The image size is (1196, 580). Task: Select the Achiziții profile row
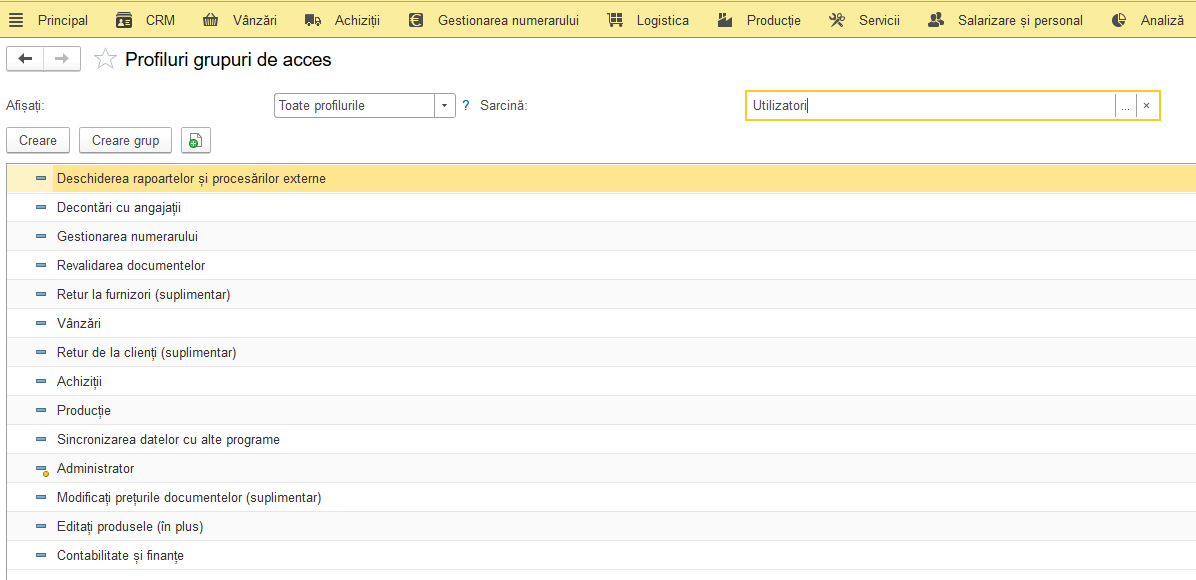(x=601, y=382)
